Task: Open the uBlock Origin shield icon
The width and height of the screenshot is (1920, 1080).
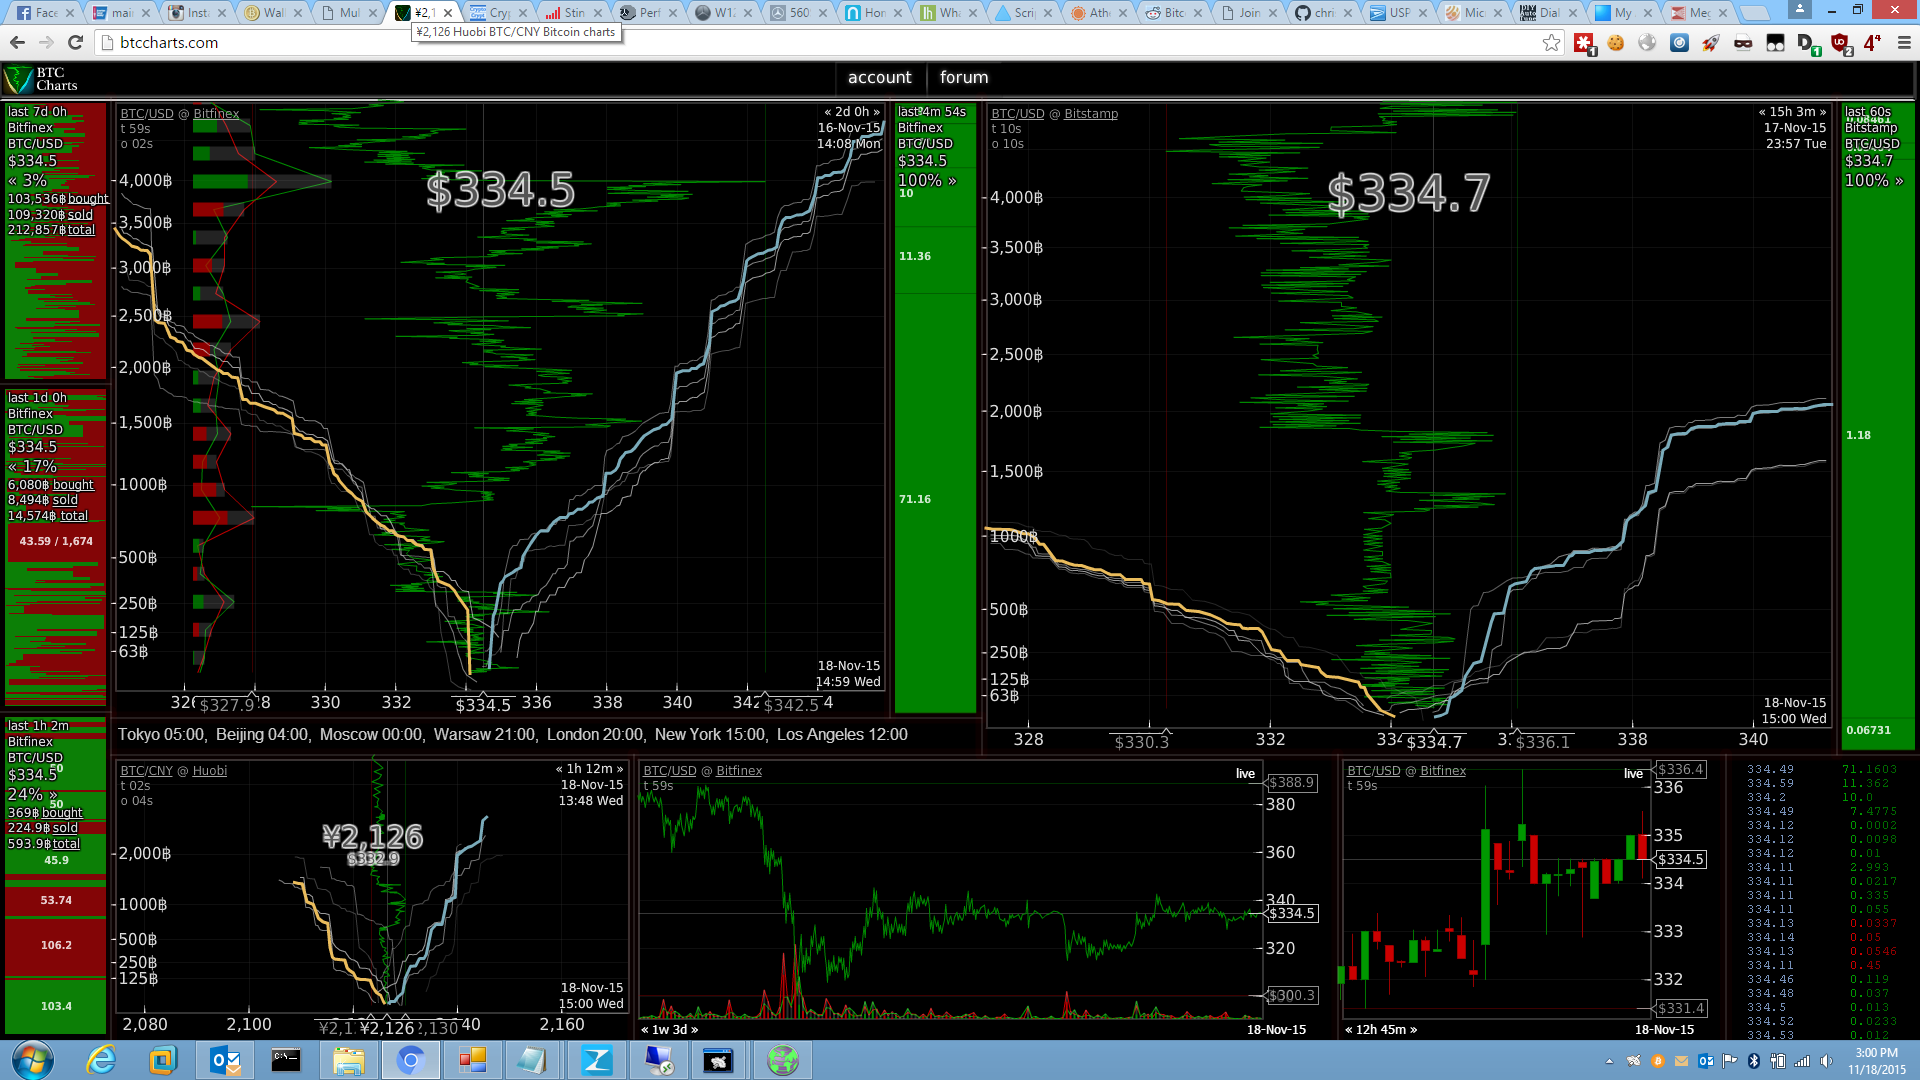Action: click(1840, 43)
